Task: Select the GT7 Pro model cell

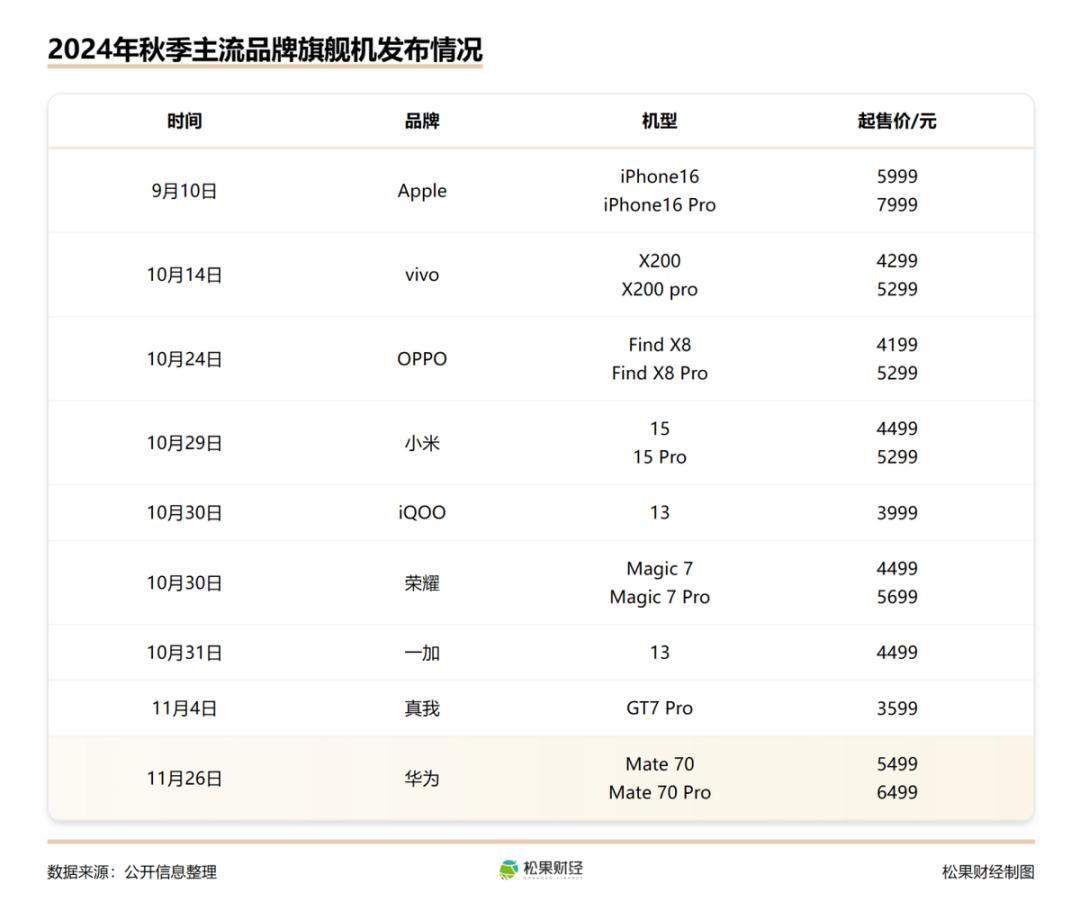Action: (659, 708)
